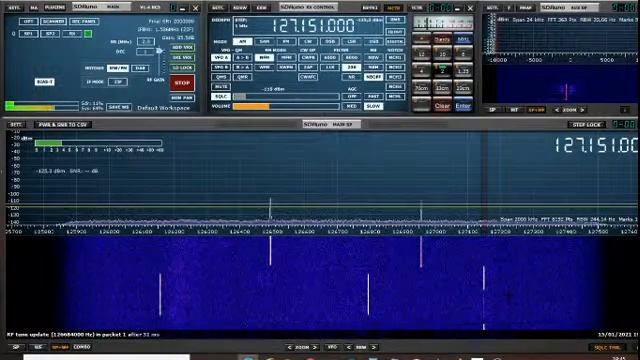This screenshot has height=360, width=640.
Task: Select the 70cm band key
Action: pyautogui.click(x=421, y=88)
